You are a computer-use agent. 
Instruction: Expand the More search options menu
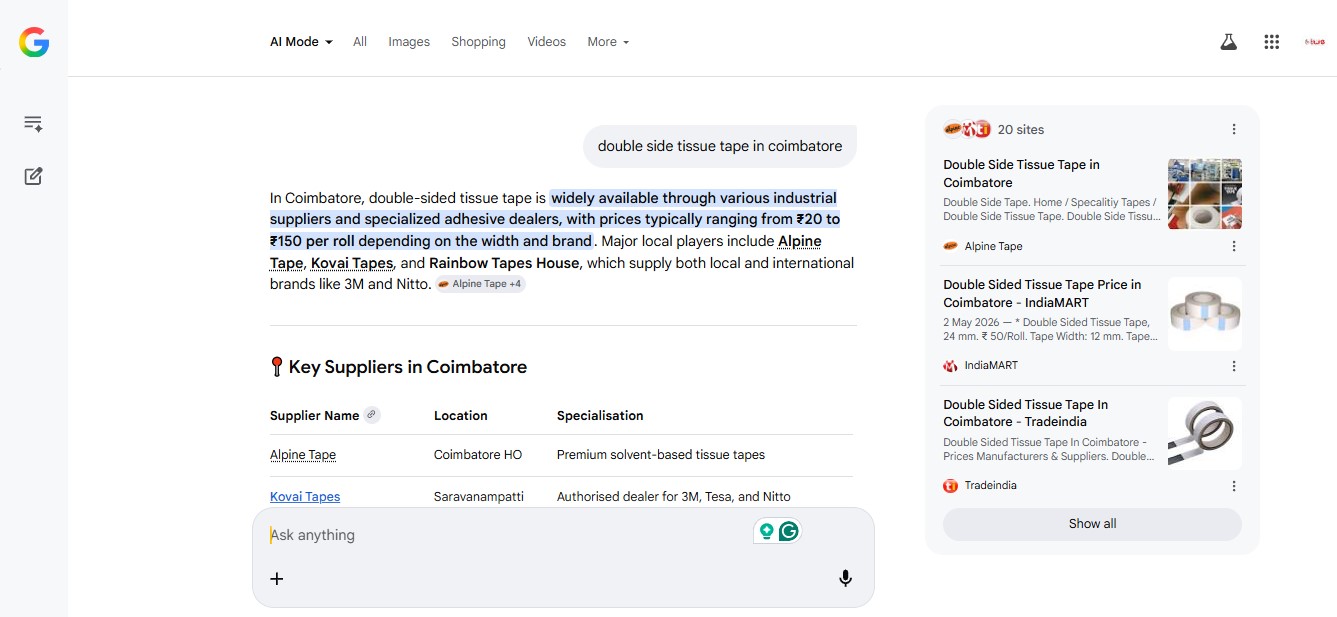tap(608, 42)
